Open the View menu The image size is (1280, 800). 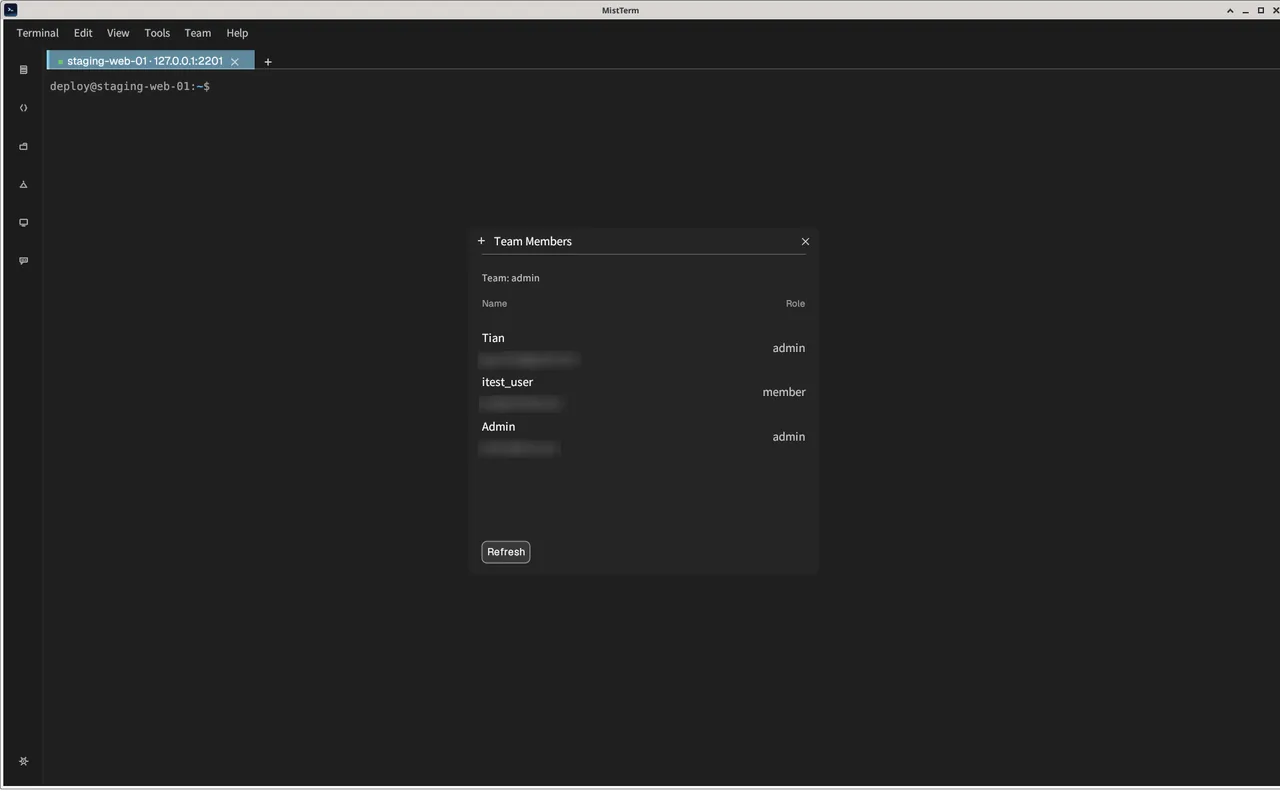[118, 33]
